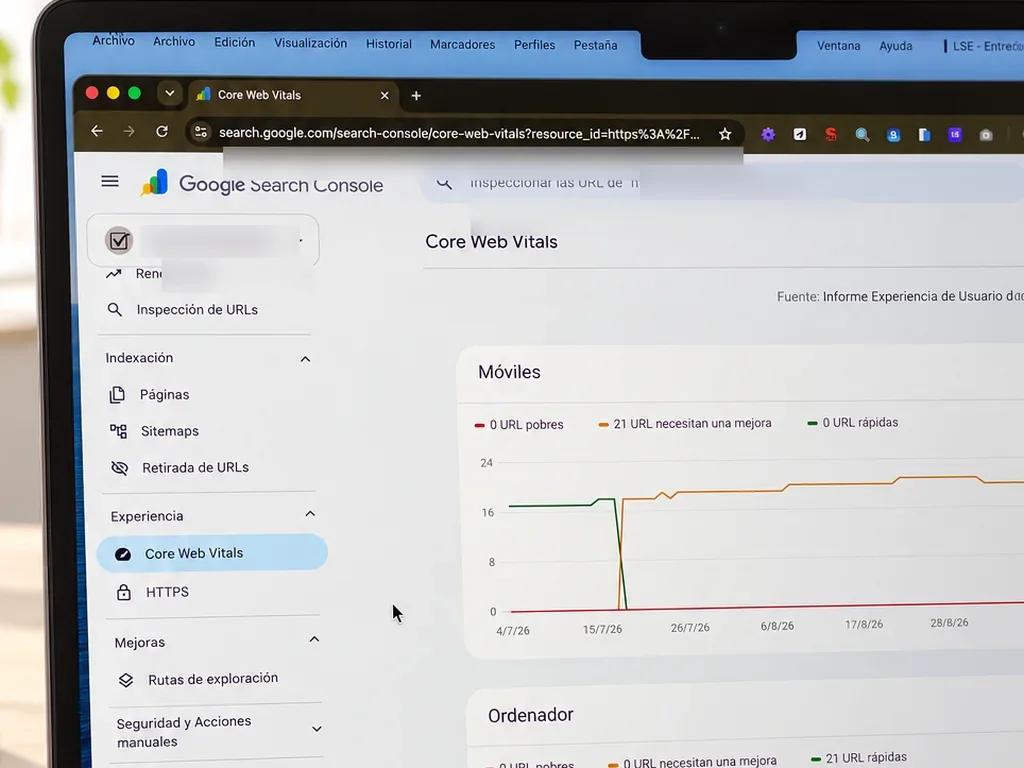Open the Ventana menu
This screenshot has width=1024, height=768.
839,46
